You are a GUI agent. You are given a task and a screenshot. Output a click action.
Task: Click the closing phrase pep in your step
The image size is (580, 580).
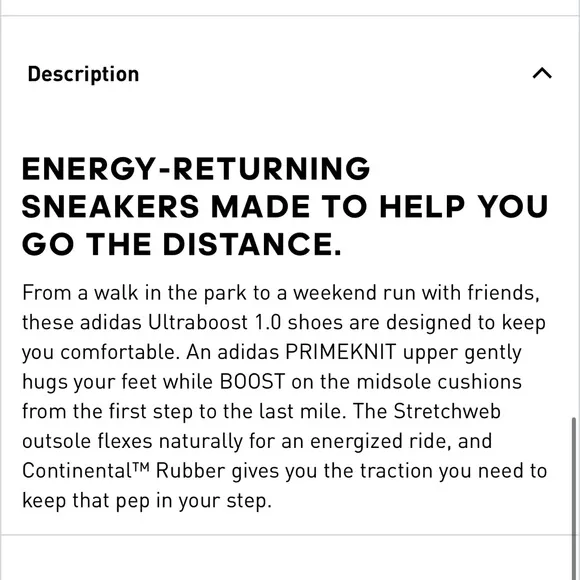coord(194,502)
